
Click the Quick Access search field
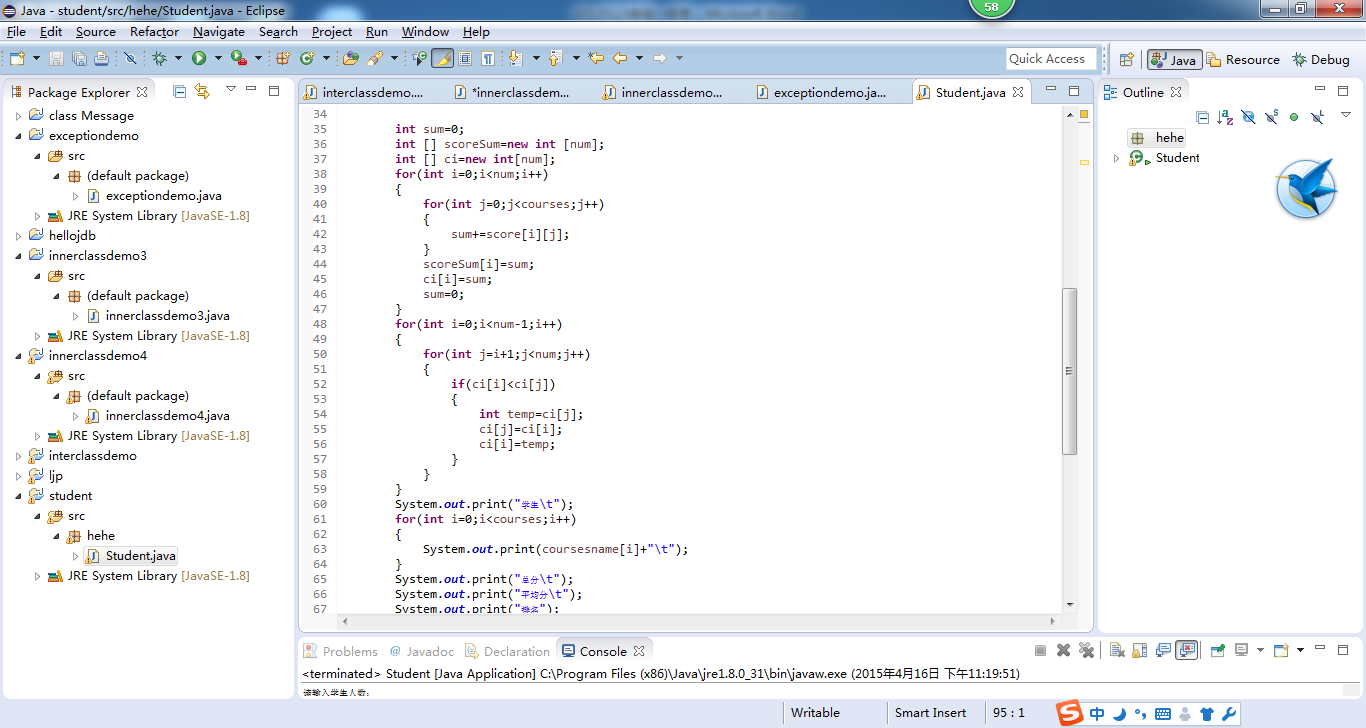(1051, 58)
